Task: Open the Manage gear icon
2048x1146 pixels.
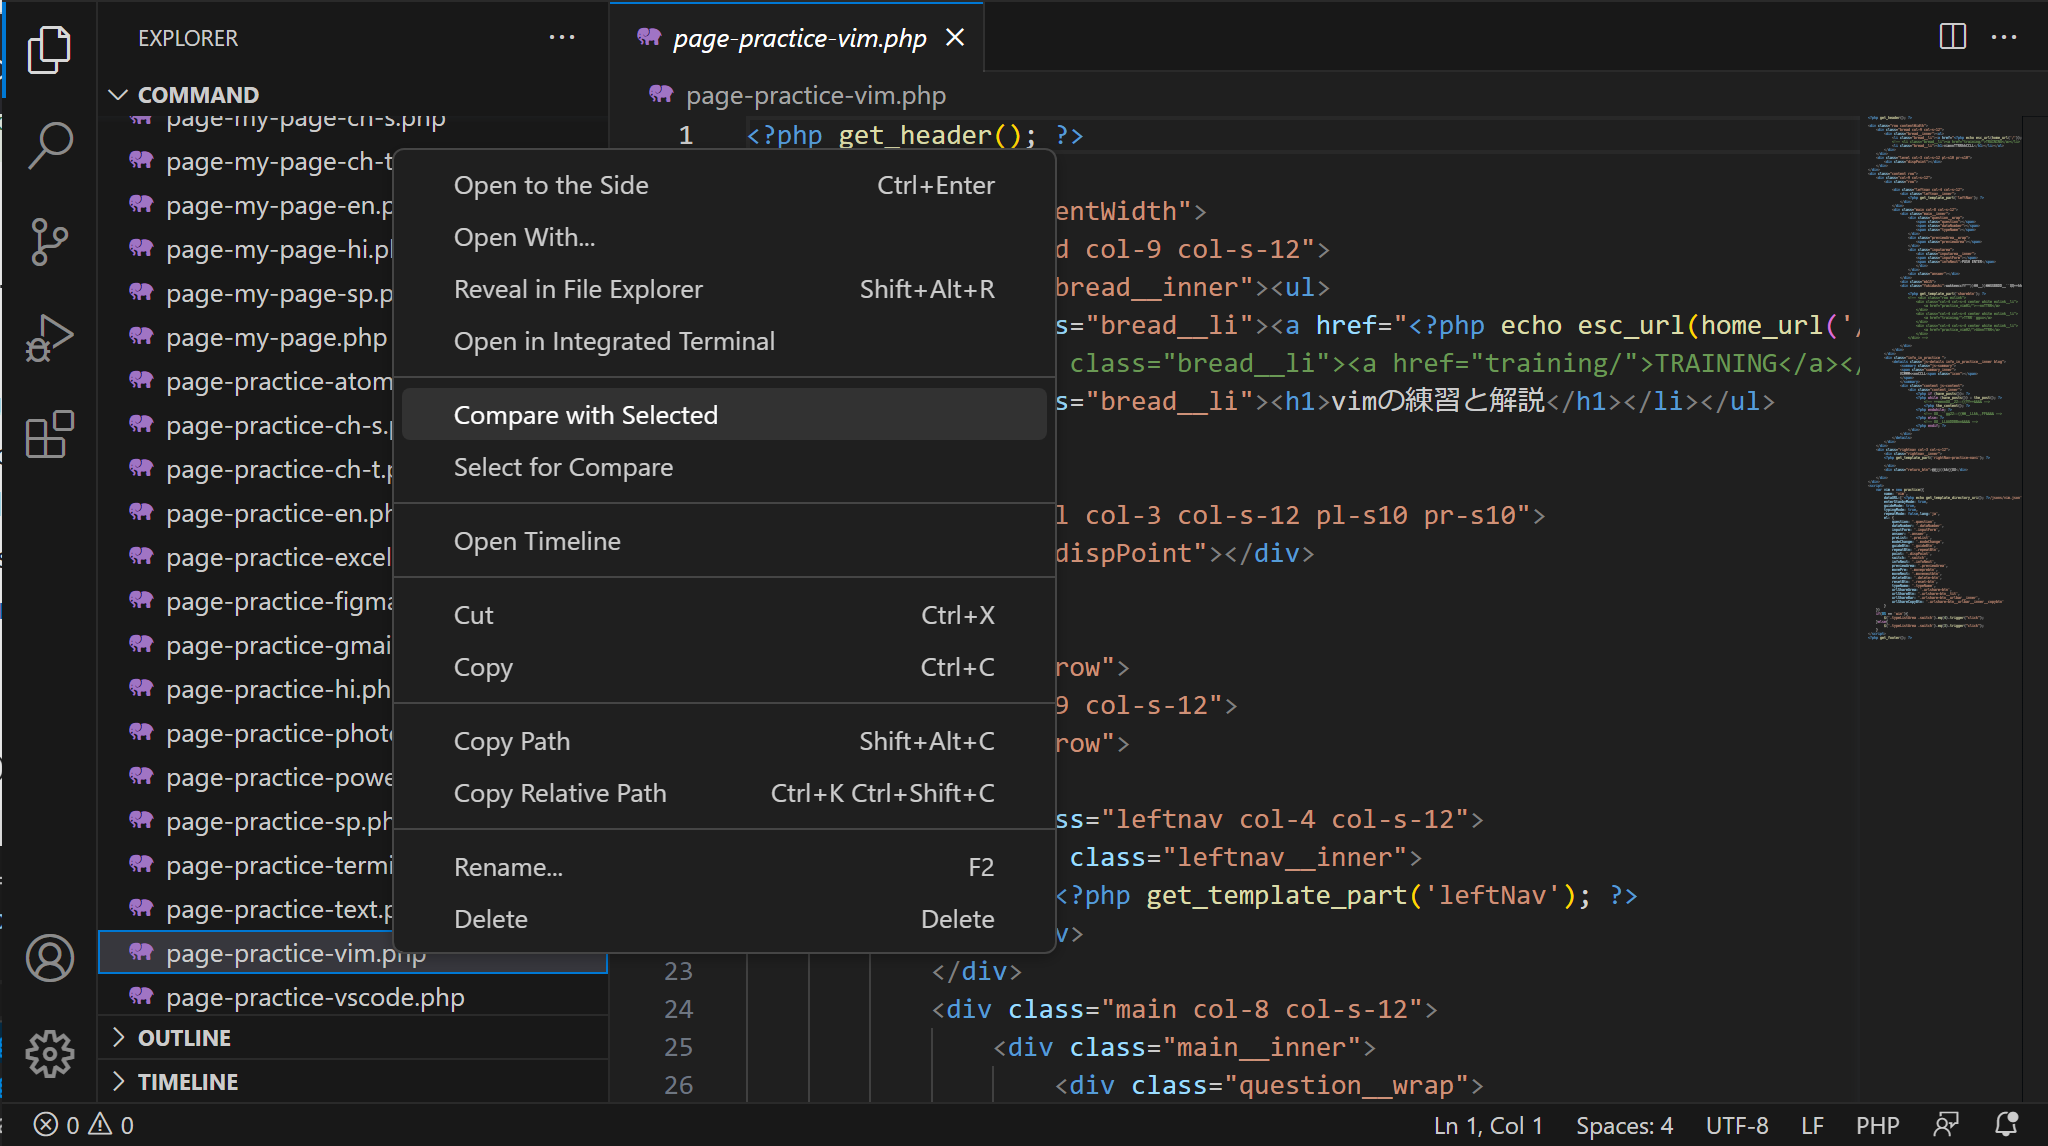Action: [49, 1054]
